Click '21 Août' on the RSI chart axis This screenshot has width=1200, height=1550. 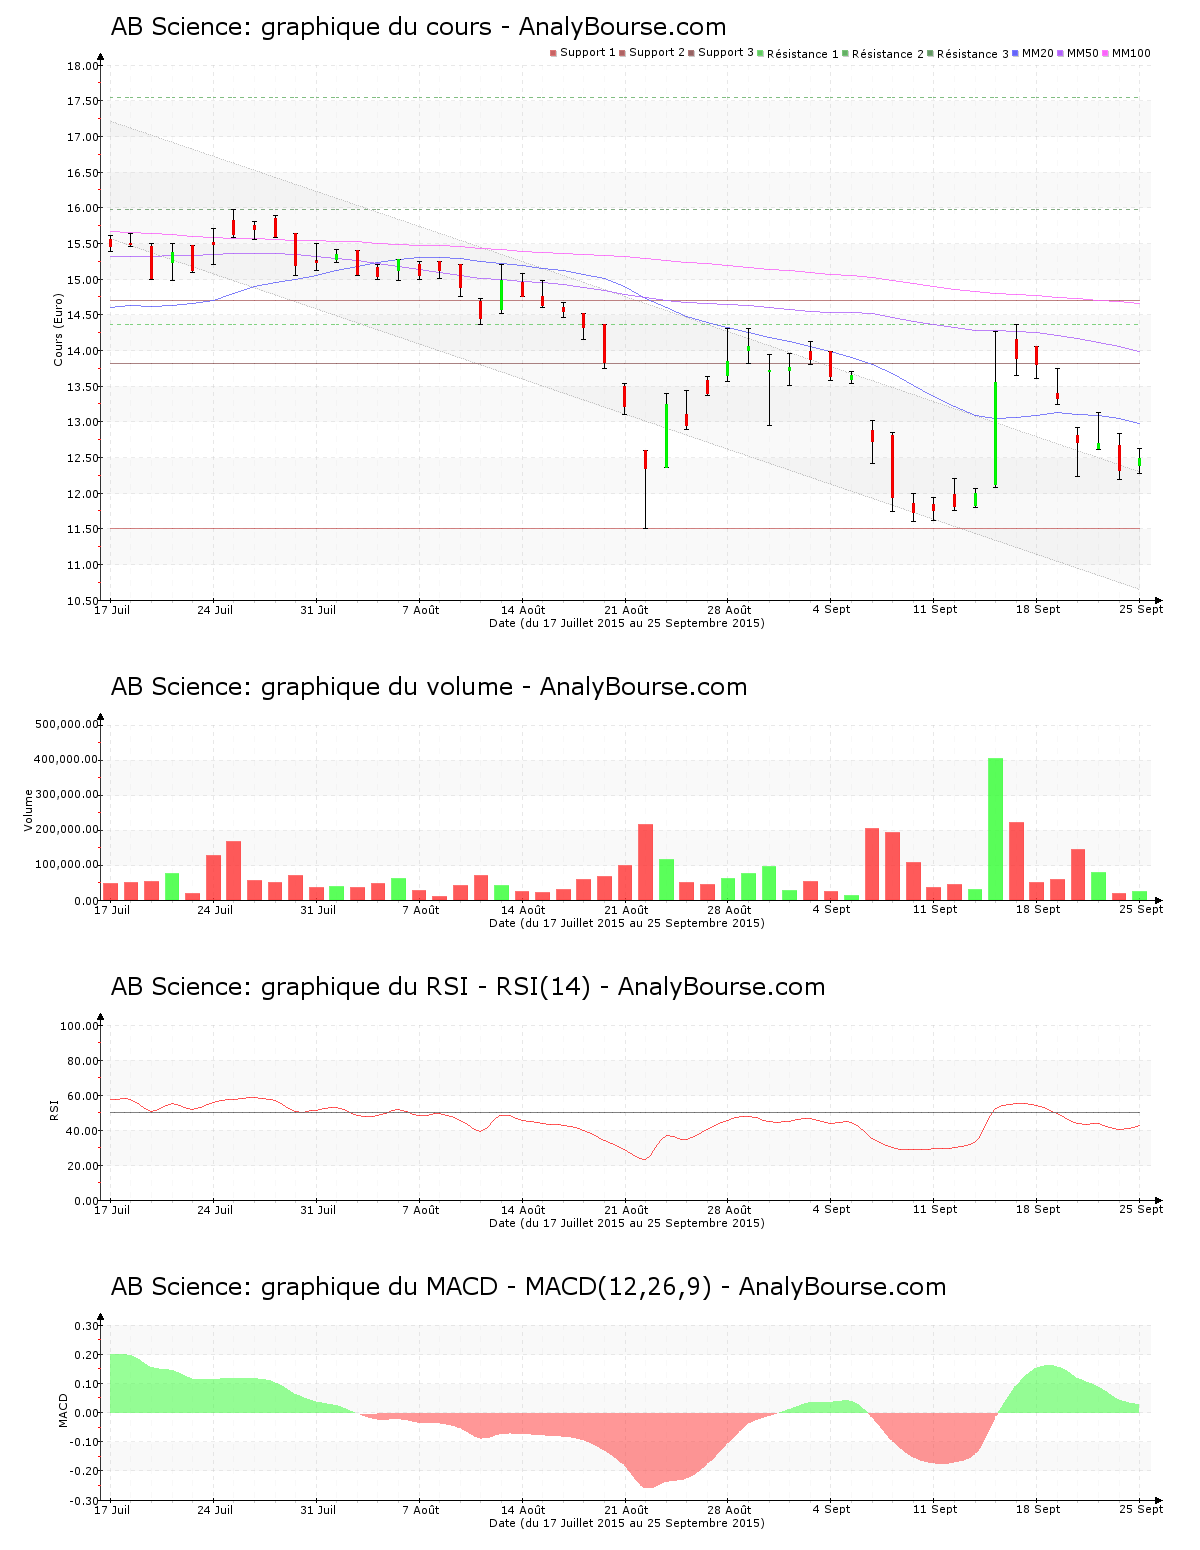[x=627, y=1210]
